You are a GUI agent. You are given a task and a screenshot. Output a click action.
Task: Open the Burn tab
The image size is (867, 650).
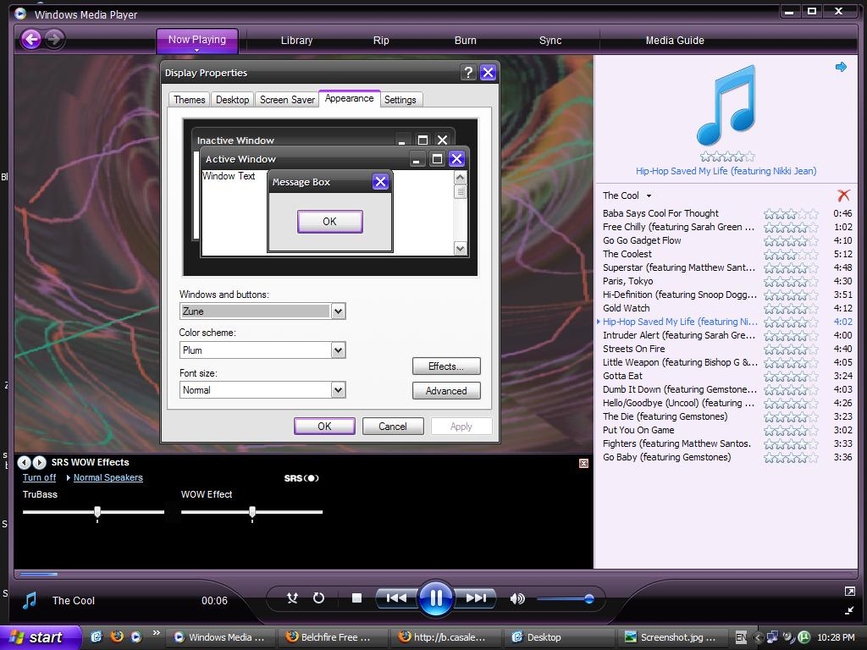click(x=465, y=40)
